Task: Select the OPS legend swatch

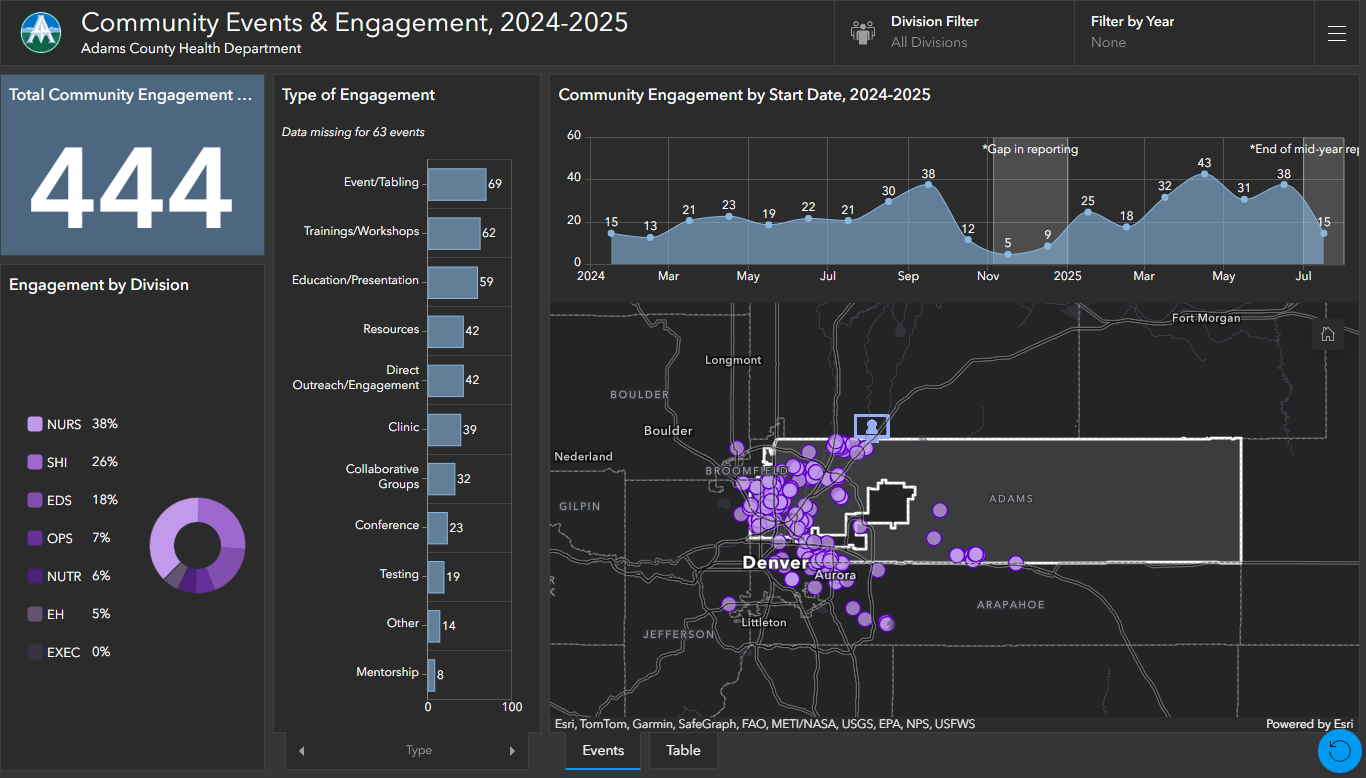Action: [x=35, y=539]
